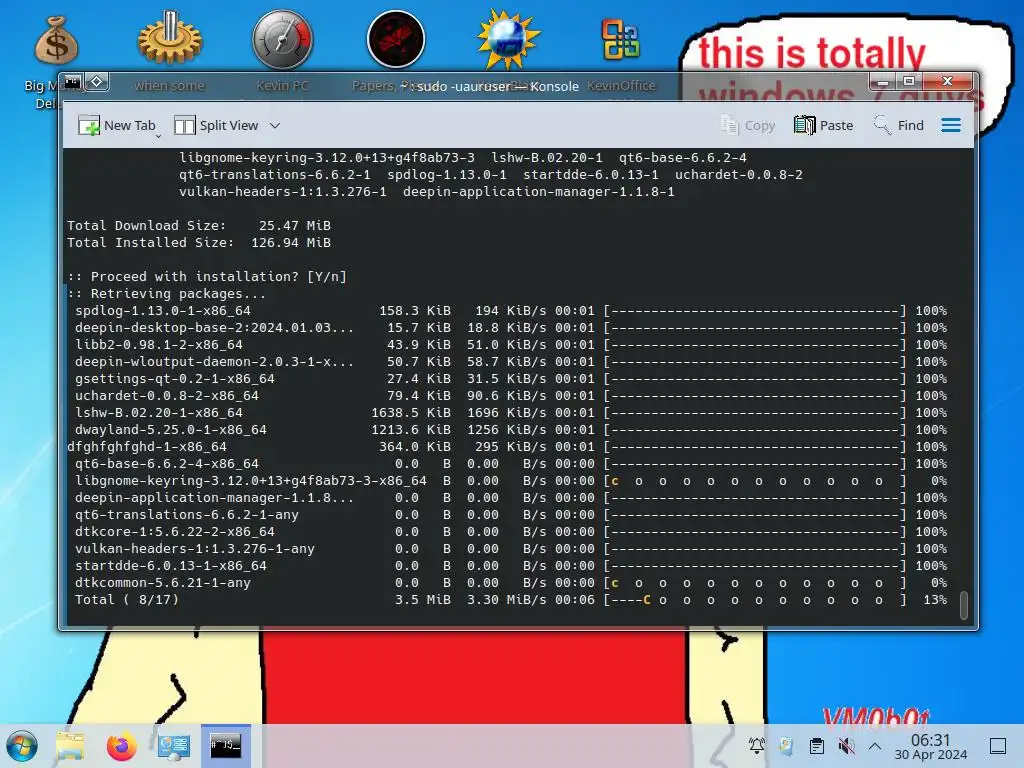1024x768 pixels.
Task: Expand the Split View options chevron
Action: tap(275, 125)
